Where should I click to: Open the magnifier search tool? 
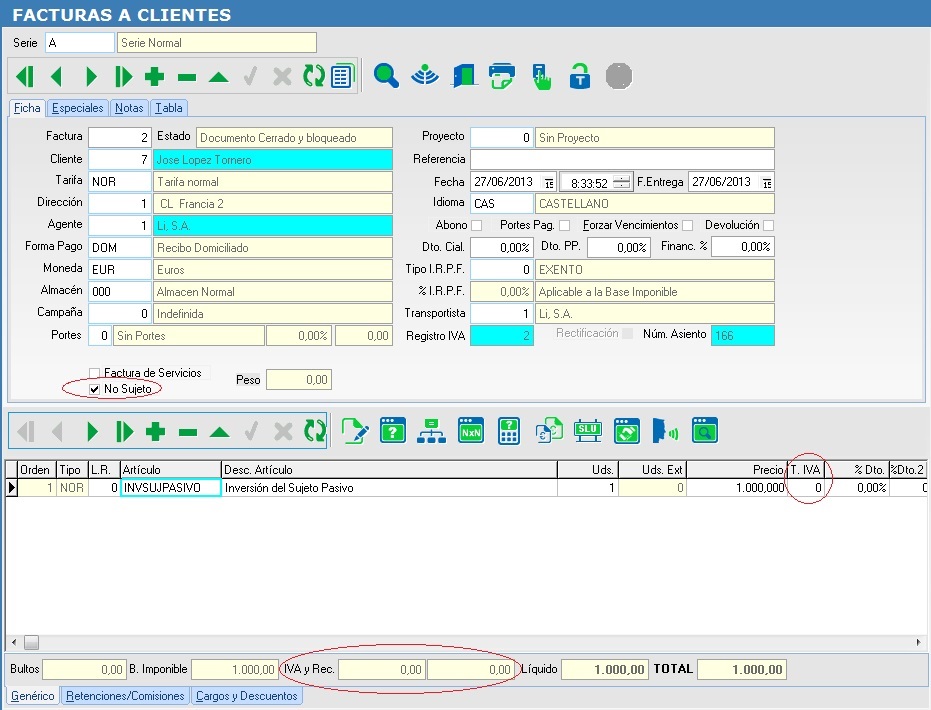point(386,76)
